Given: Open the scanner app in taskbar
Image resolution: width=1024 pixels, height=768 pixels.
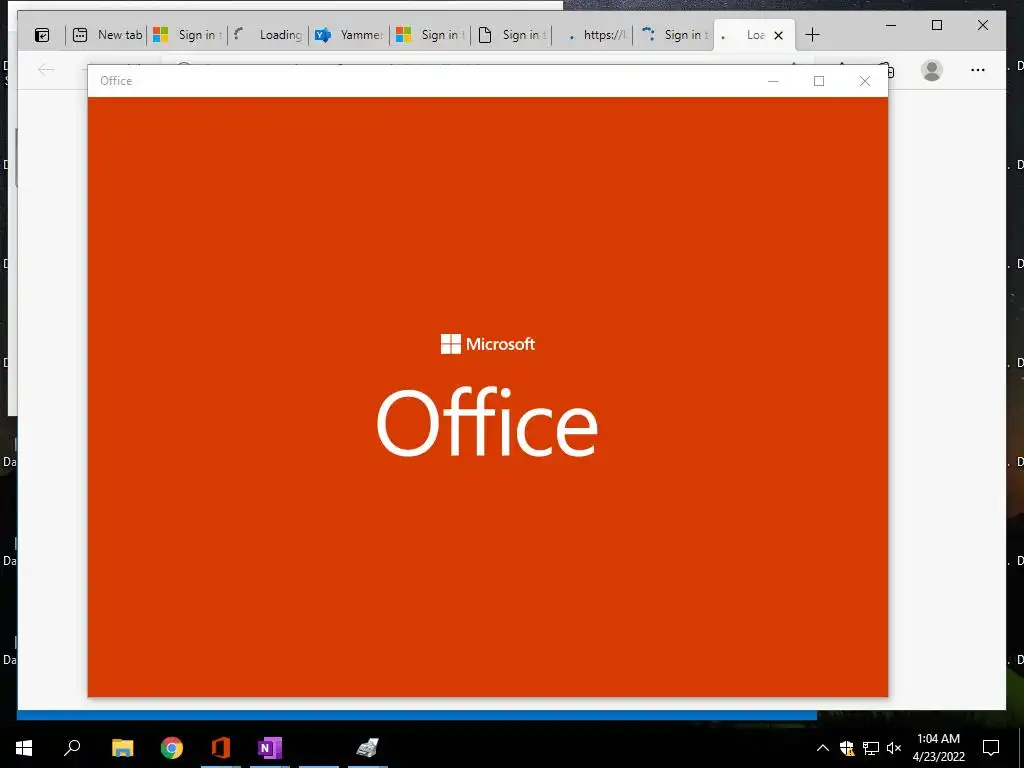Looking at the screenshot, I should coord(368,748).
